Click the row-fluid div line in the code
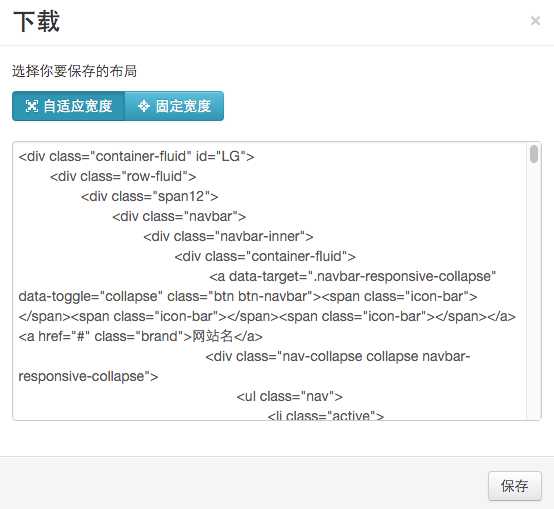 tap(123, 176)
